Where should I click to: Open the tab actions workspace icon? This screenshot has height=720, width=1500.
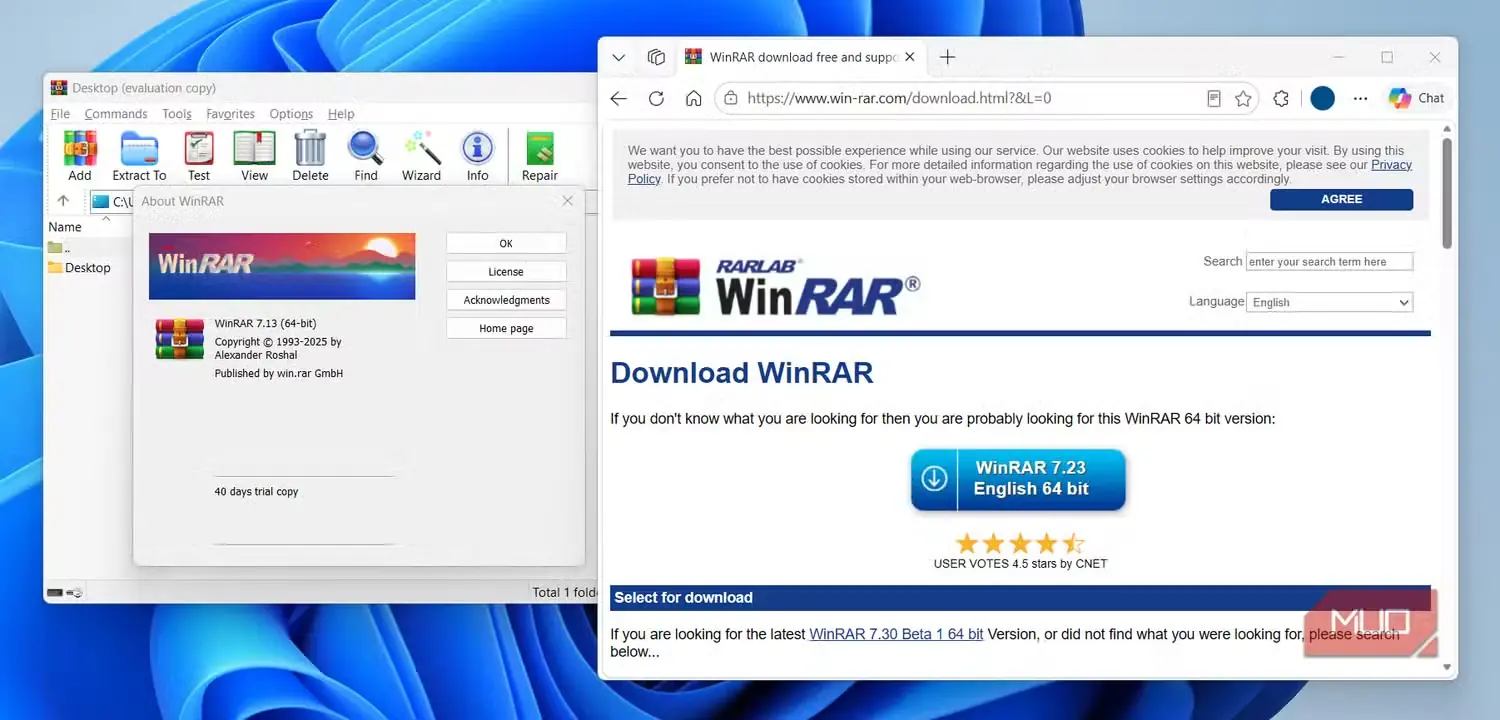(x=656, y=57)
